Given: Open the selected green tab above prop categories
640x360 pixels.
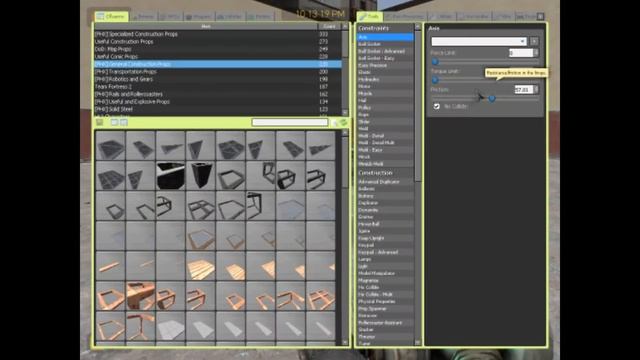Looking at the screenshot, I should 111,16.
